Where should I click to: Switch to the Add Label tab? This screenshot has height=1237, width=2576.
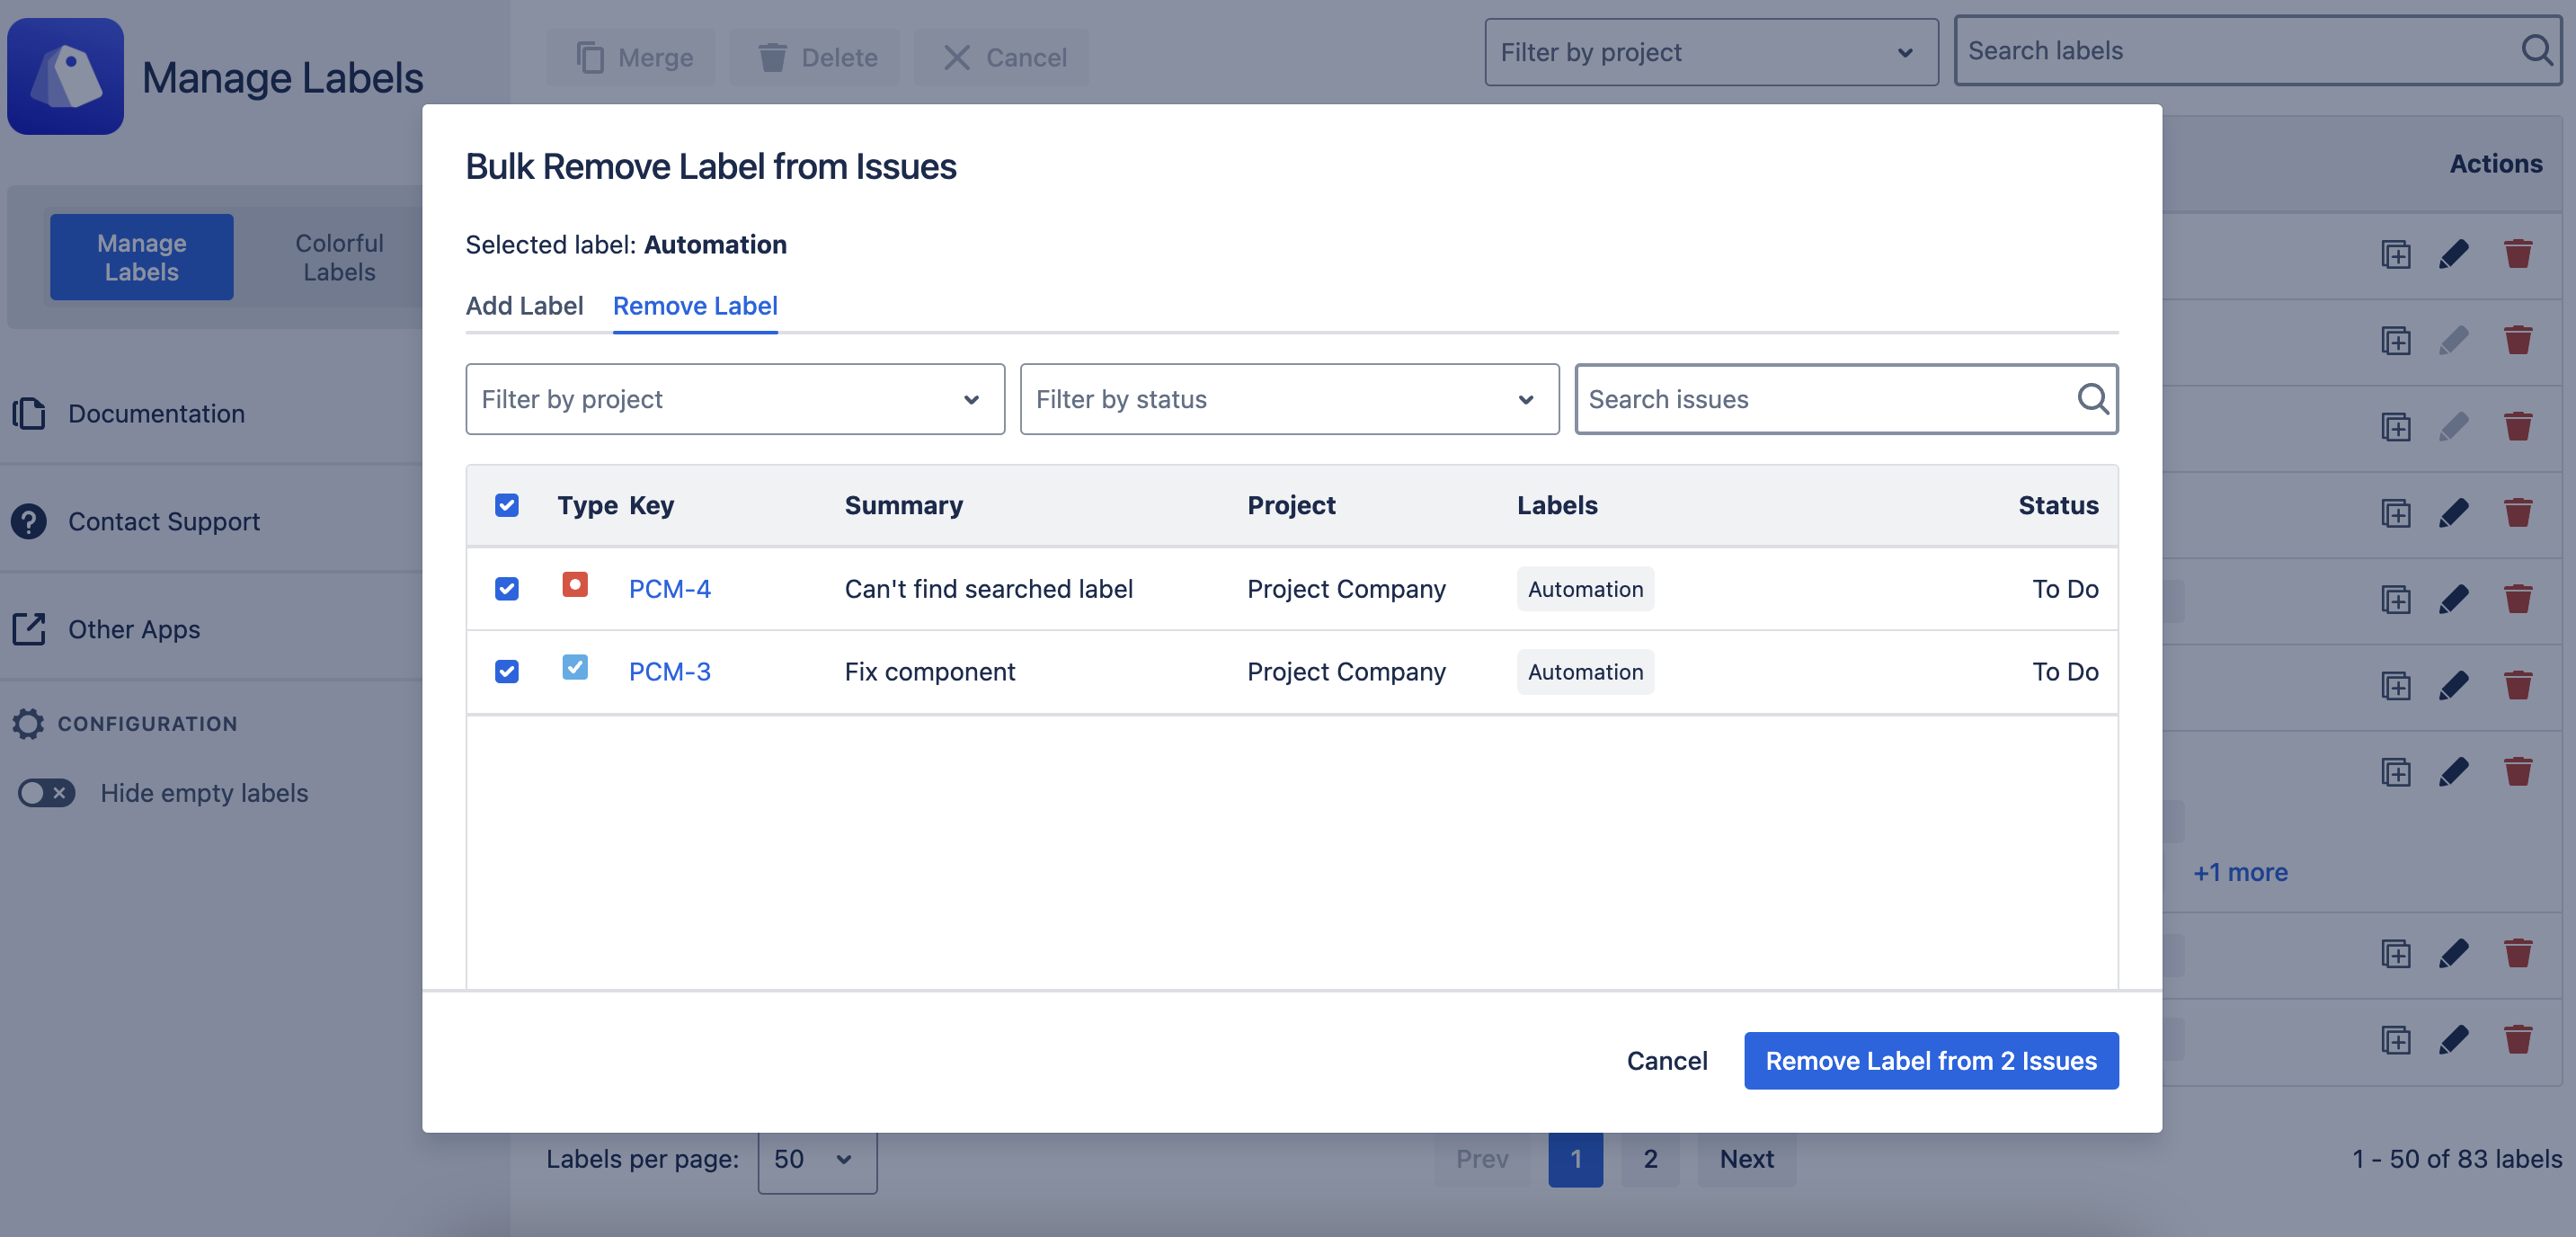[x=524, y=306]
